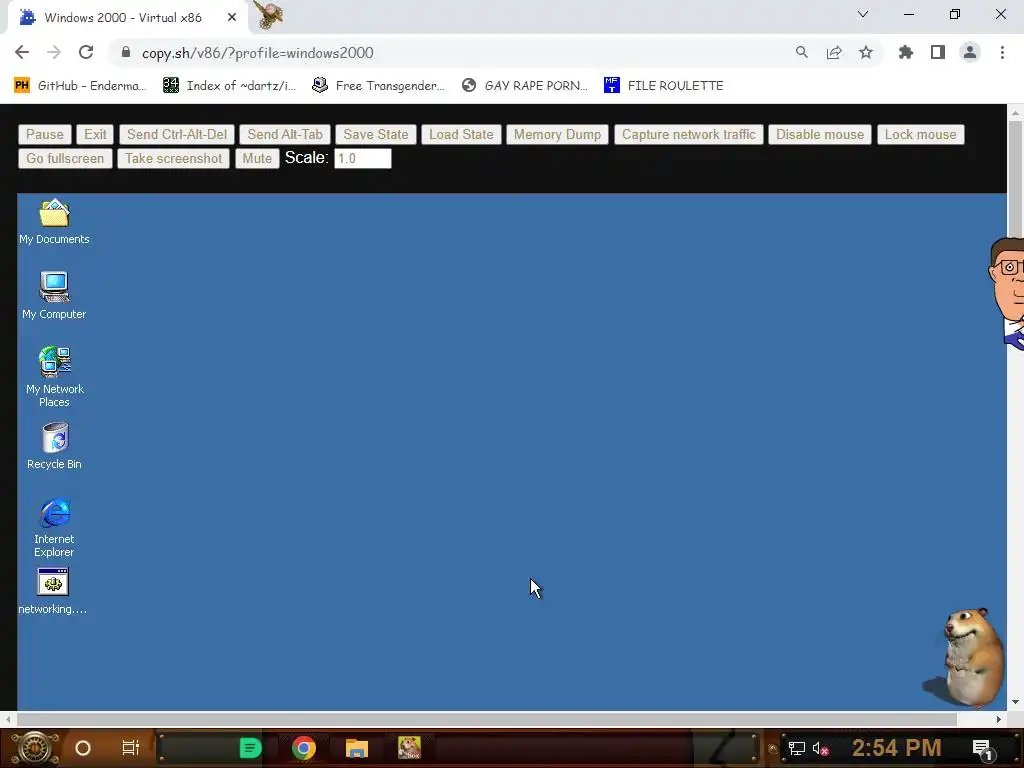Click Save State button
The image size is (1024, 768).
tap(376, 135)
